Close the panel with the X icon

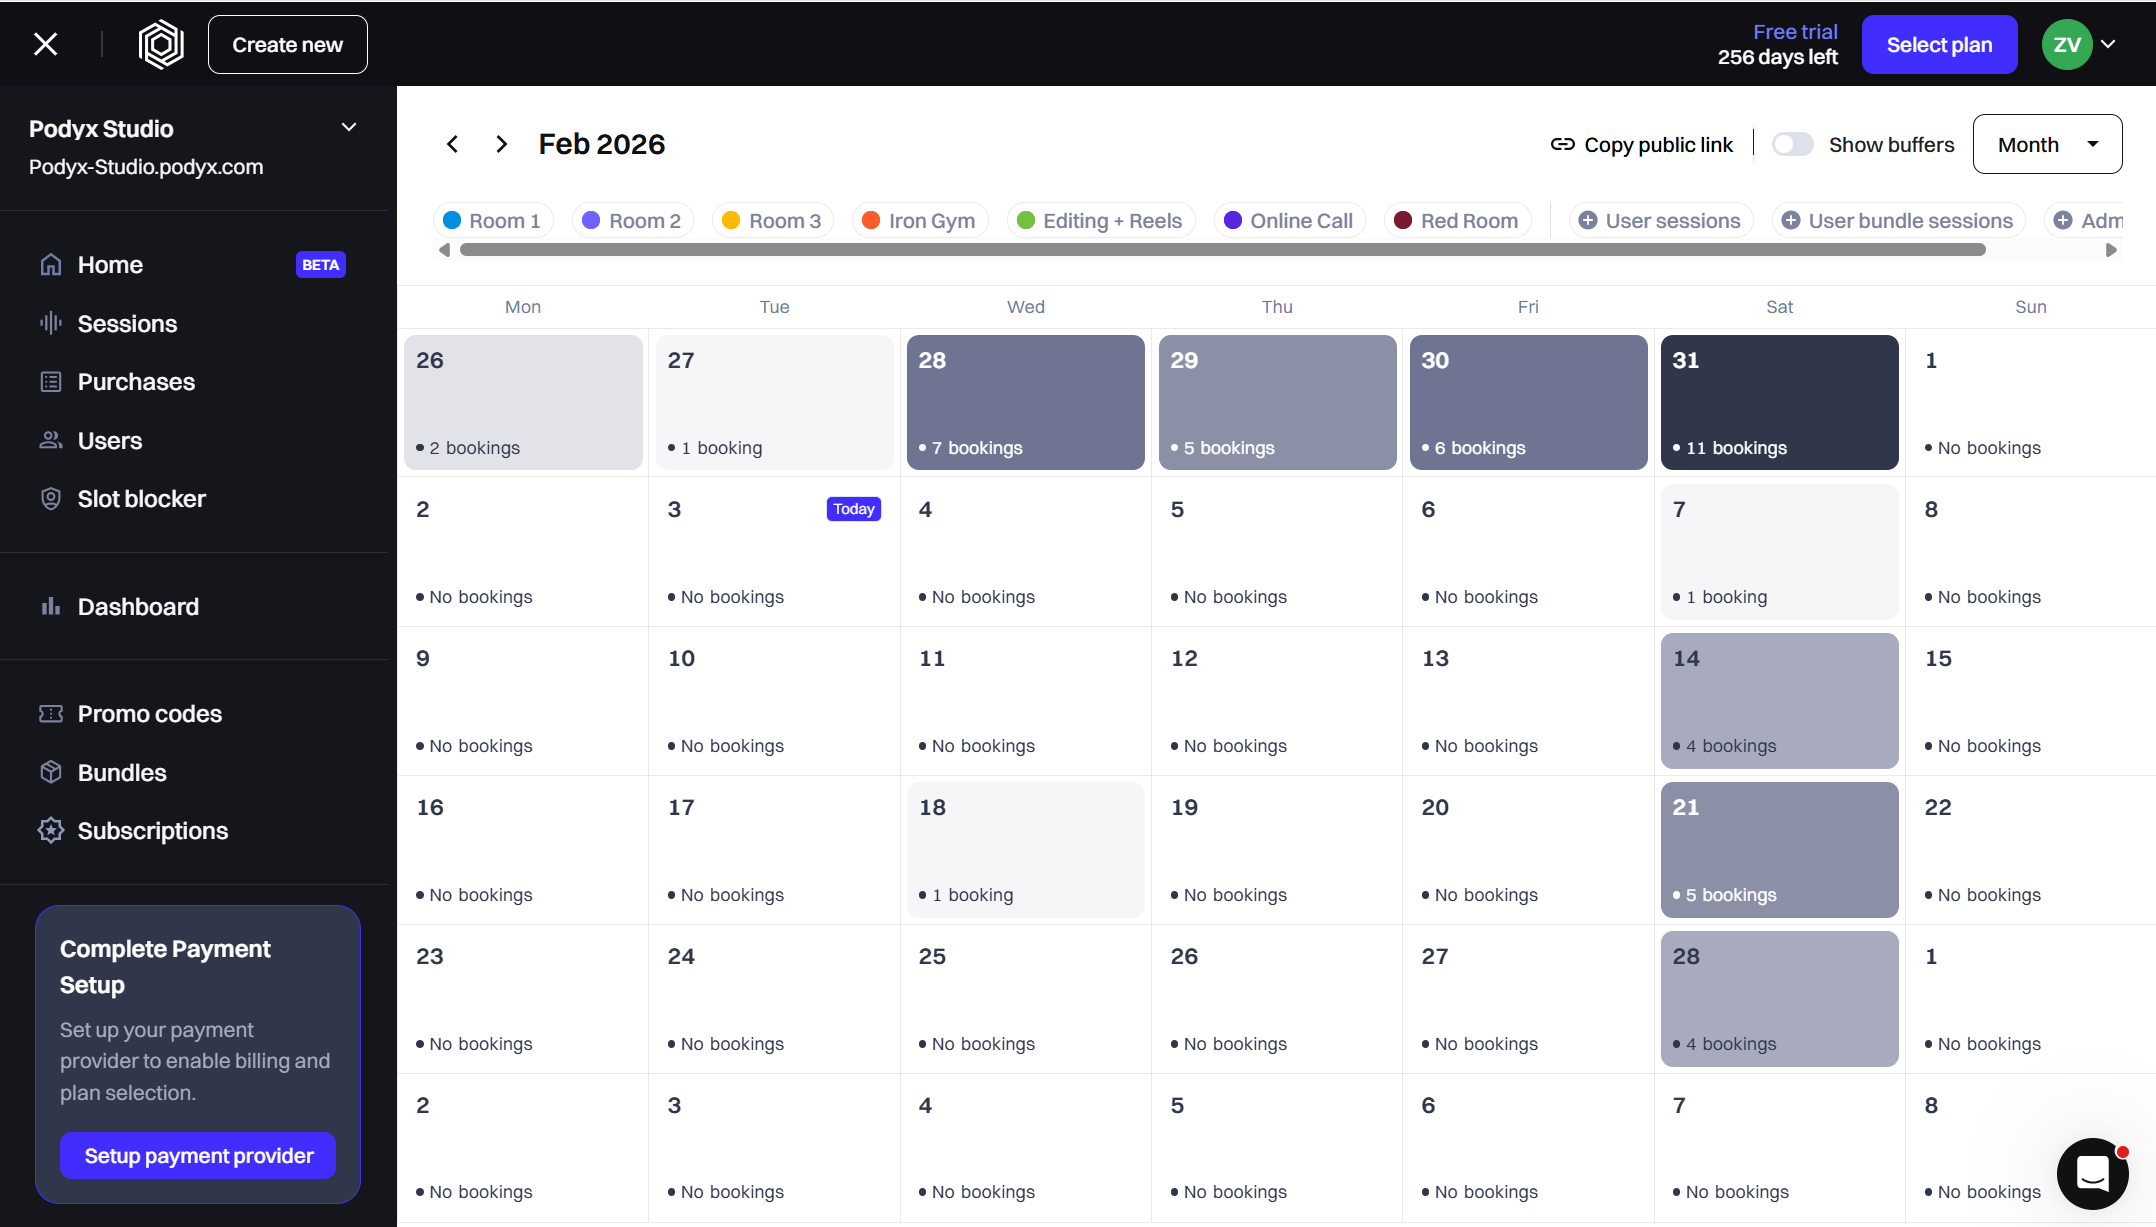[45, 44]
